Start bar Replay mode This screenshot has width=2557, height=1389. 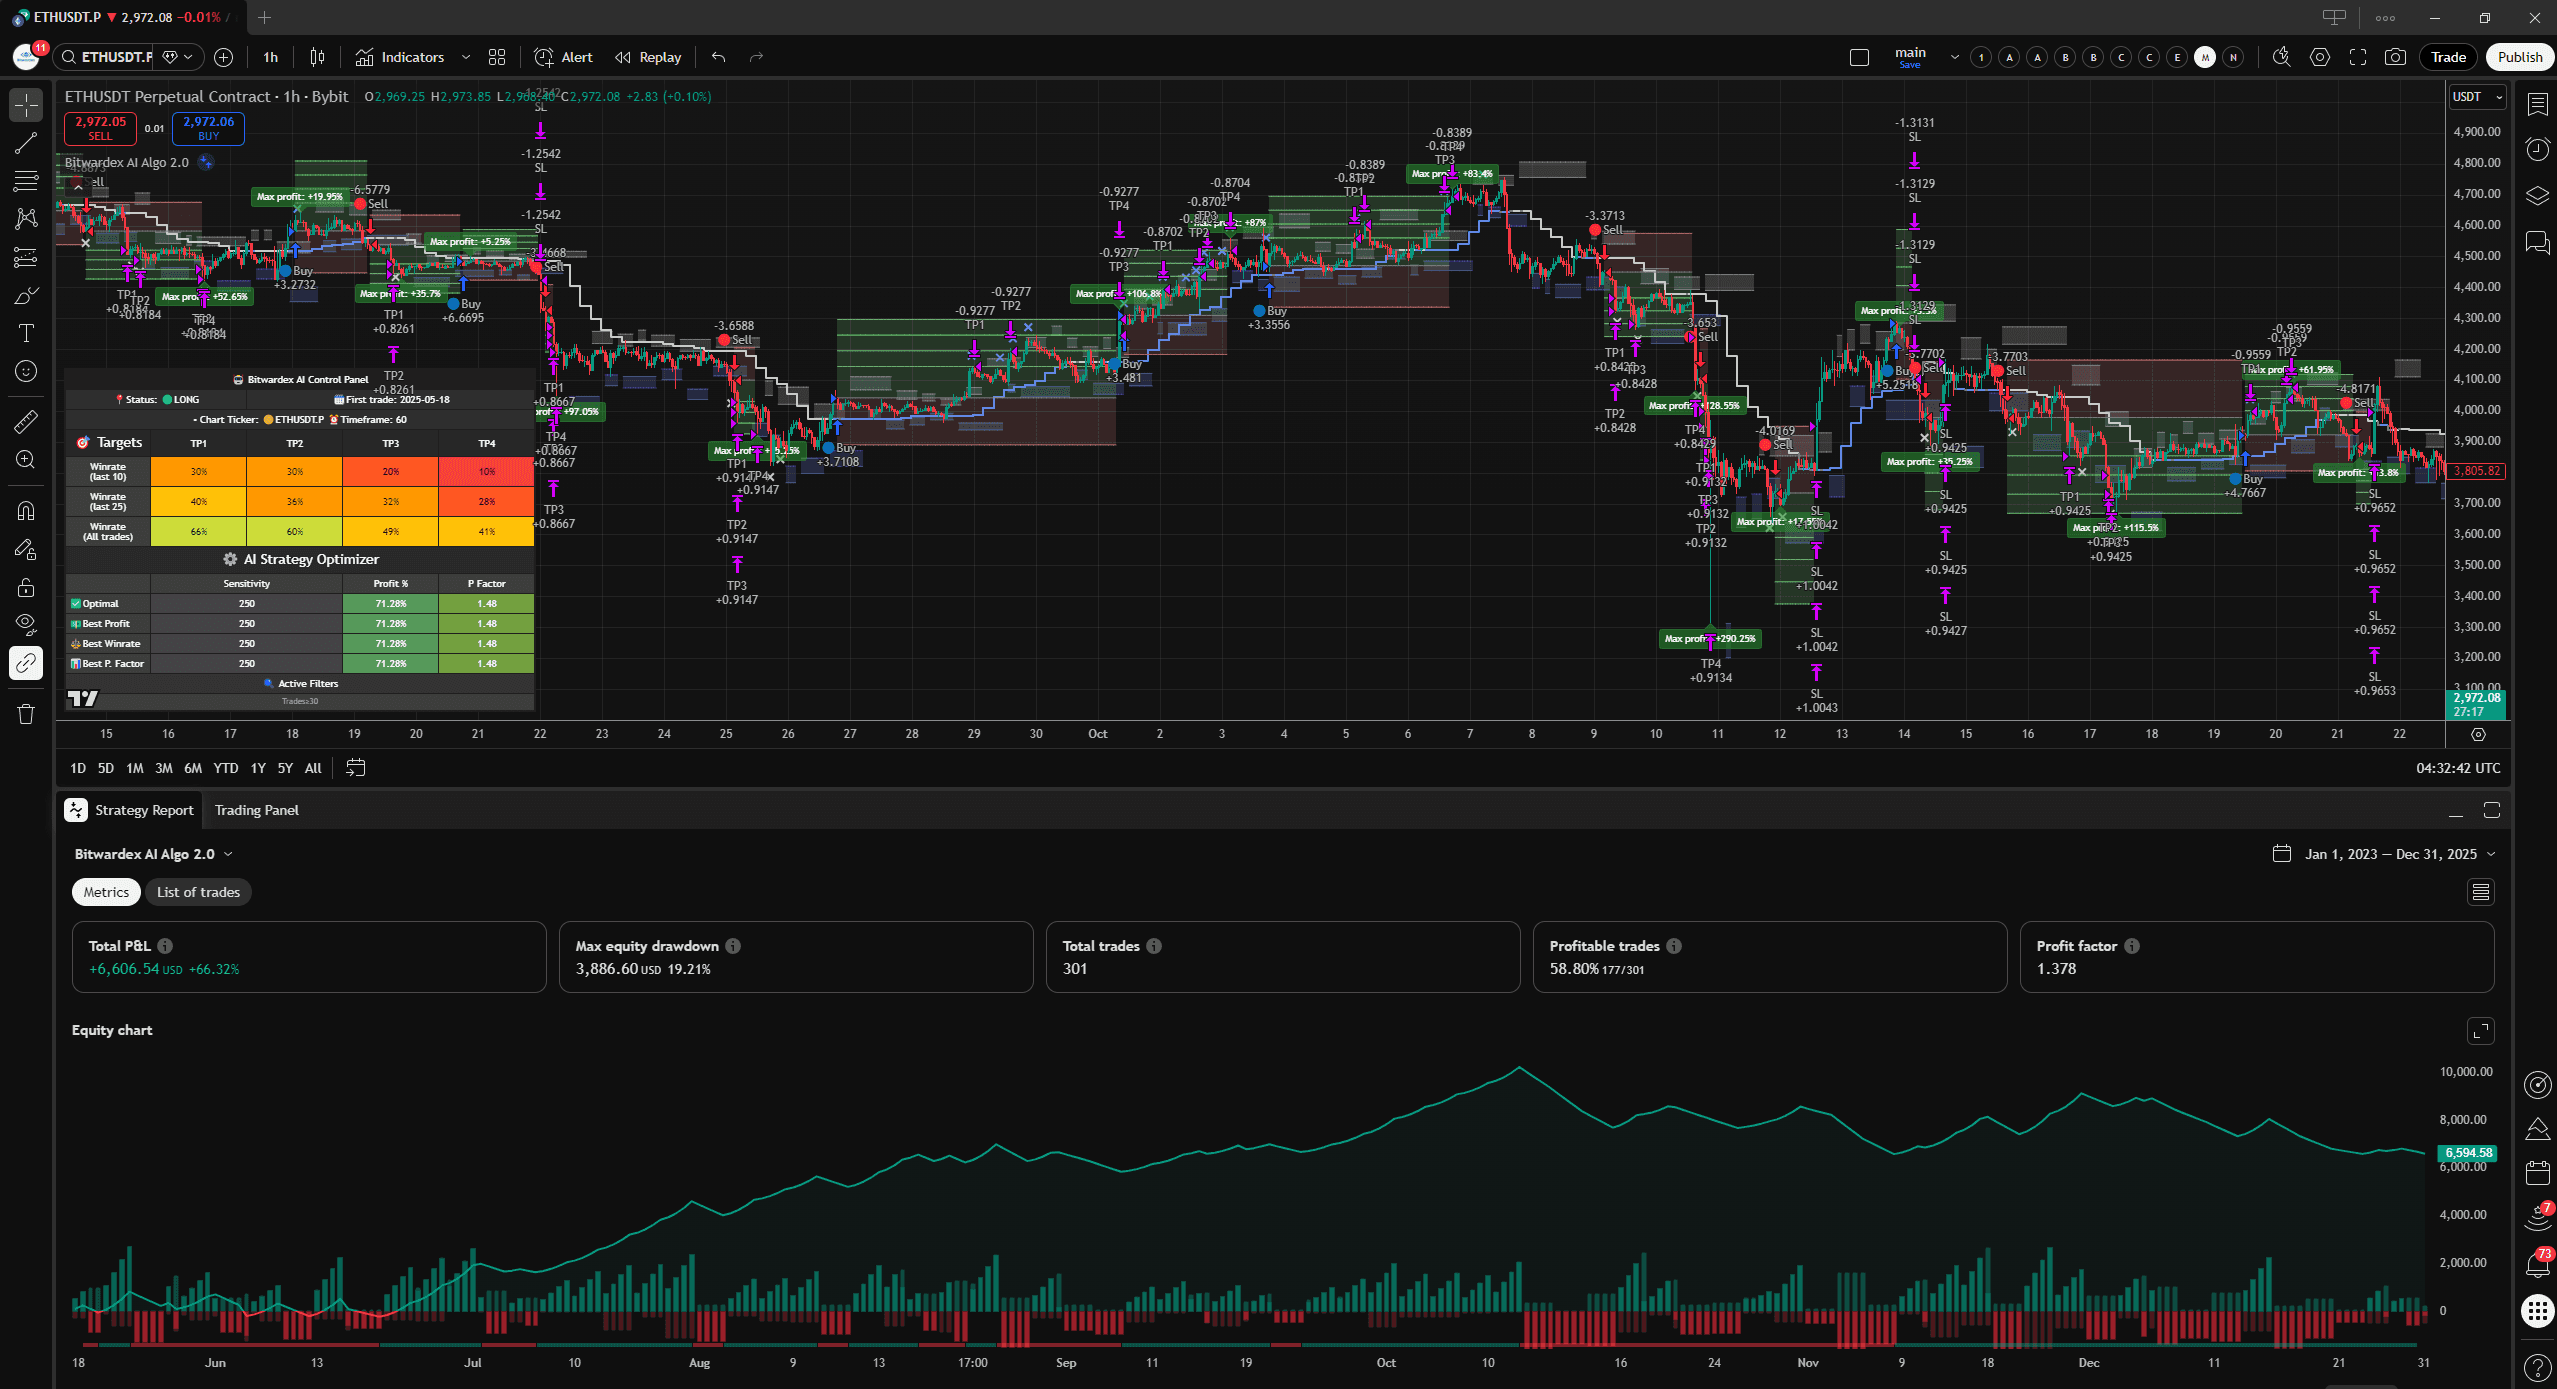pyautogui.click(x=648, y=57)
